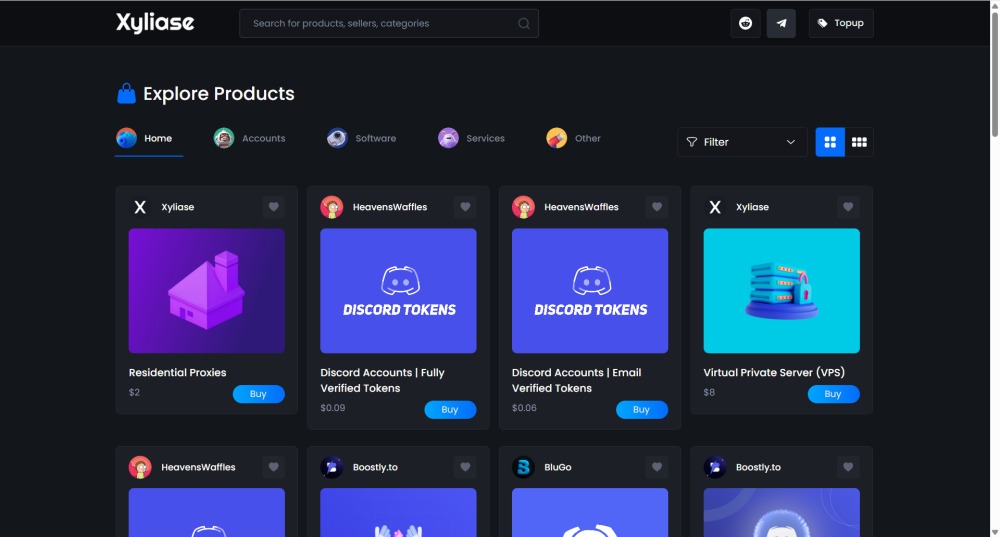Click the Xyliase X seller avatar on Residential Proxies
The image size is (1000, 537).
pos(140,207)
